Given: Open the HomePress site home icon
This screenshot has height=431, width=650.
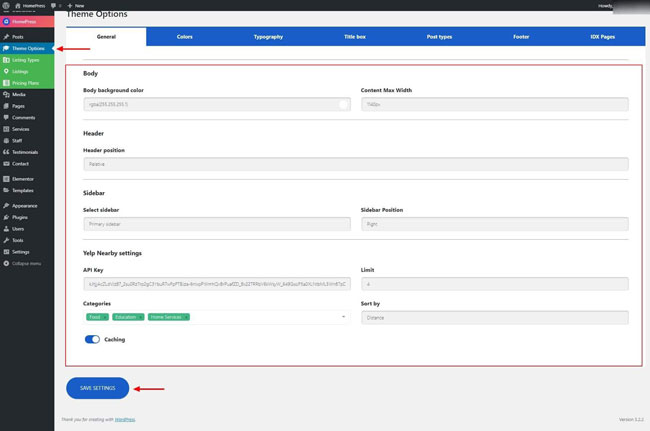Looking at the screenshot, I should coord(18,6).
